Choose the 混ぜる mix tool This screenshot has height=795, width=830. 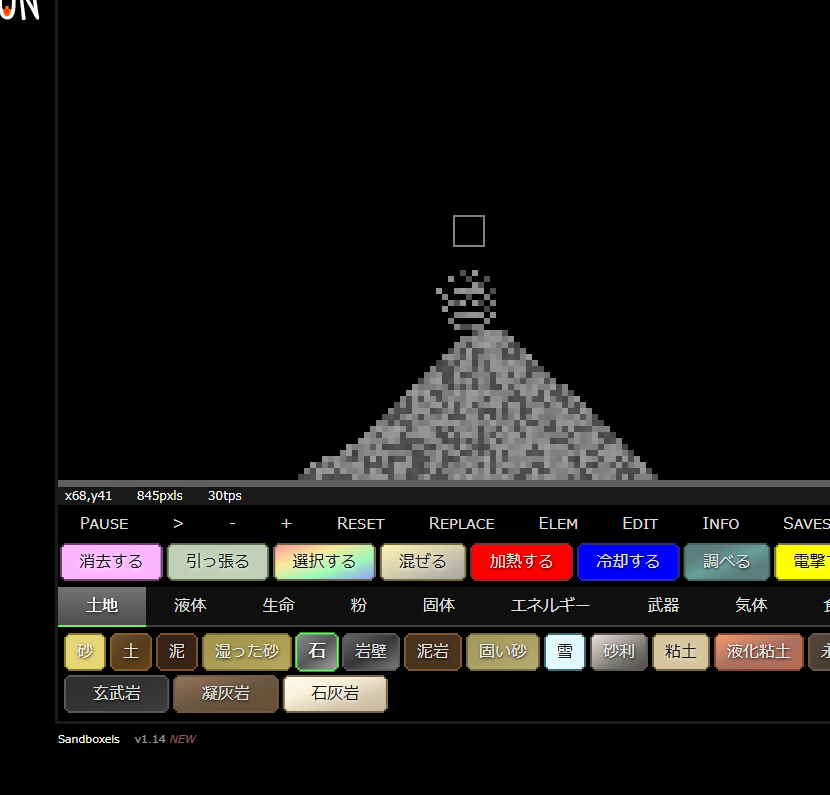(x=423, y=562)
